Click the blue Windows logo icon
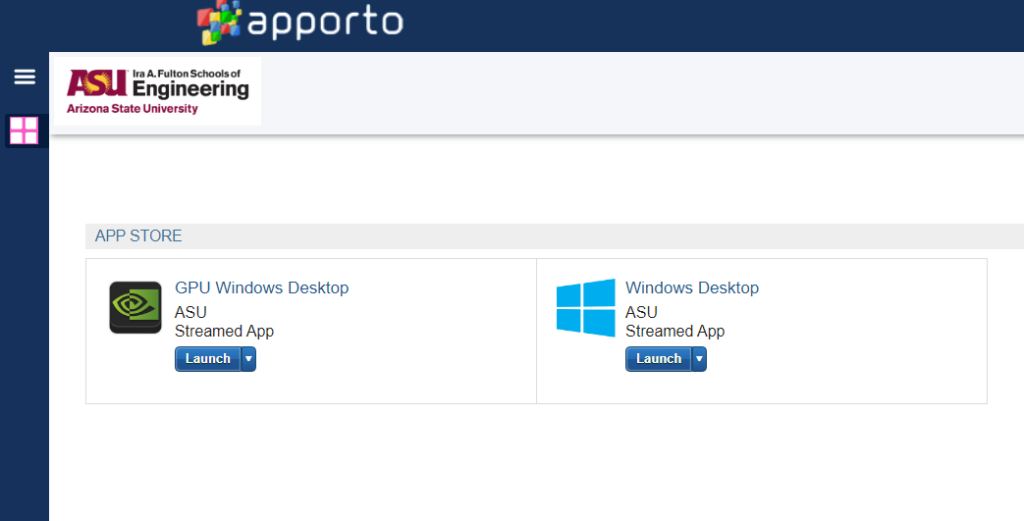This screenshot has height=521, width=1024. click(586, 308)
